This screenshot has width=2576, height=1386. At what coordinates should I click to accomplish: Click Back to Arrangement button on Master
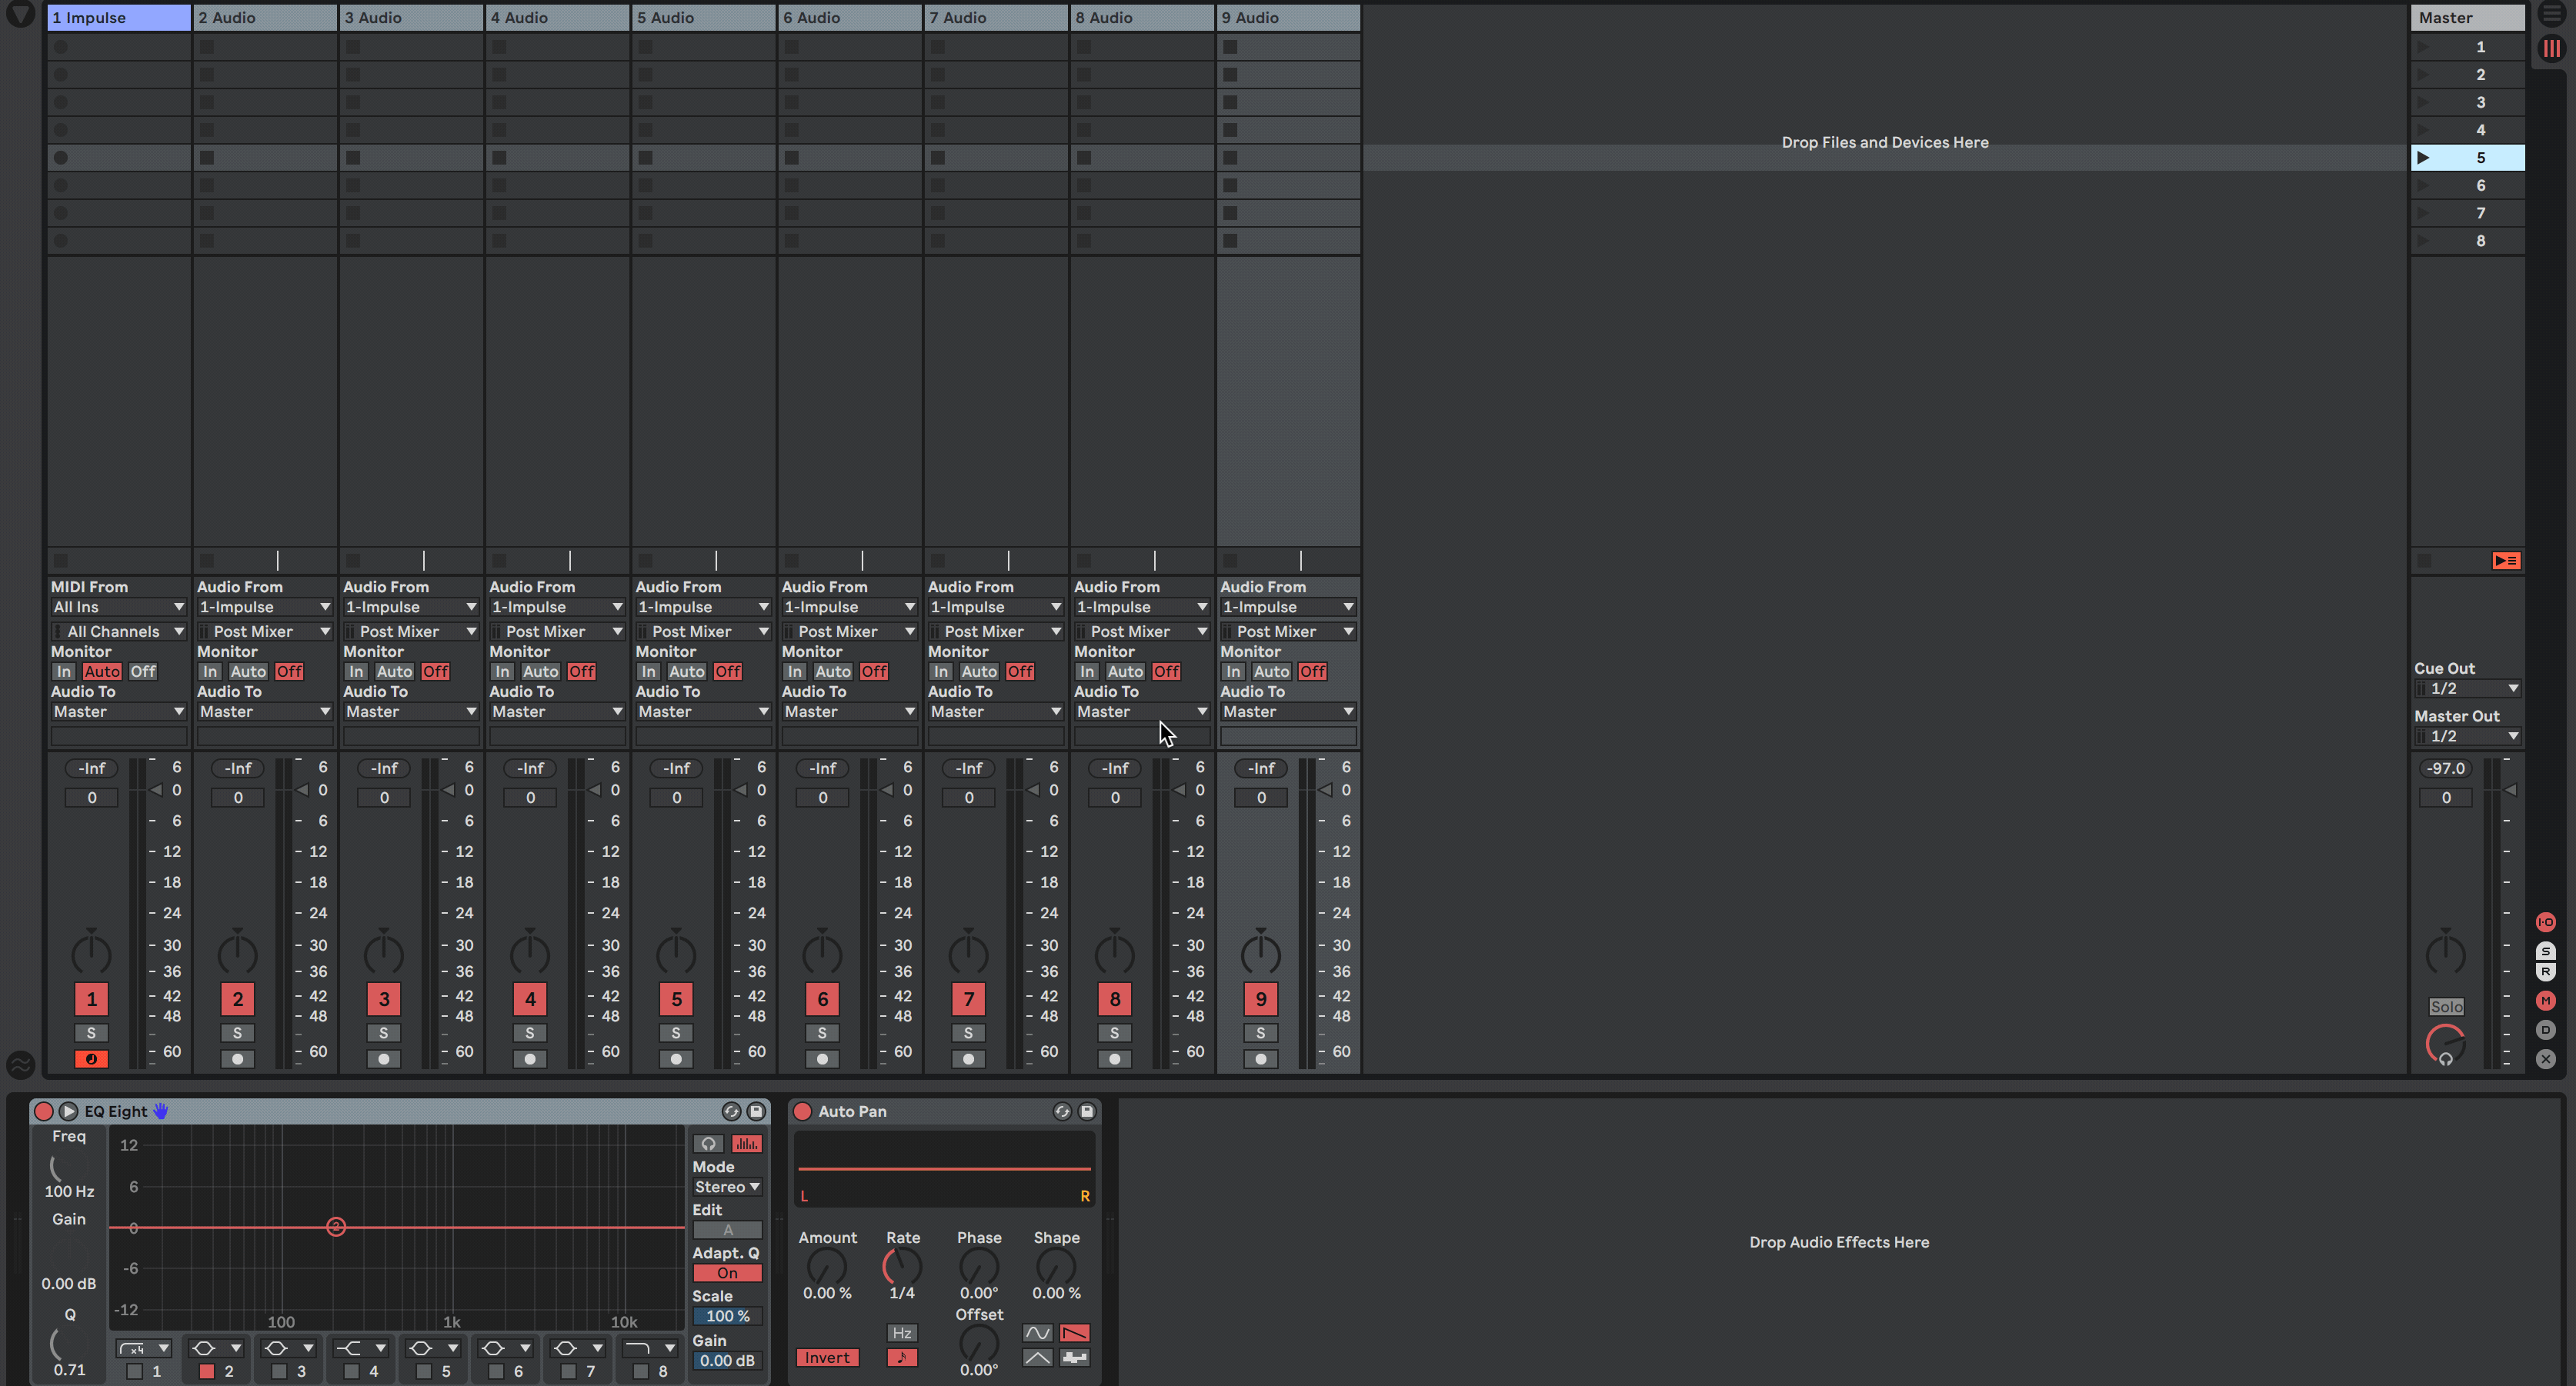tap(2505, 561)
